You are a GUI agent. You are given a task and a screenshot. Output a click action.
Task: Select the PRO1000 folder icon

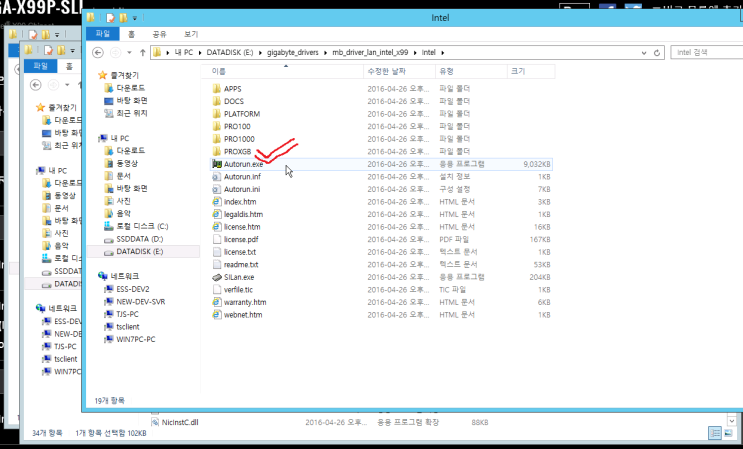click(217, 139)
